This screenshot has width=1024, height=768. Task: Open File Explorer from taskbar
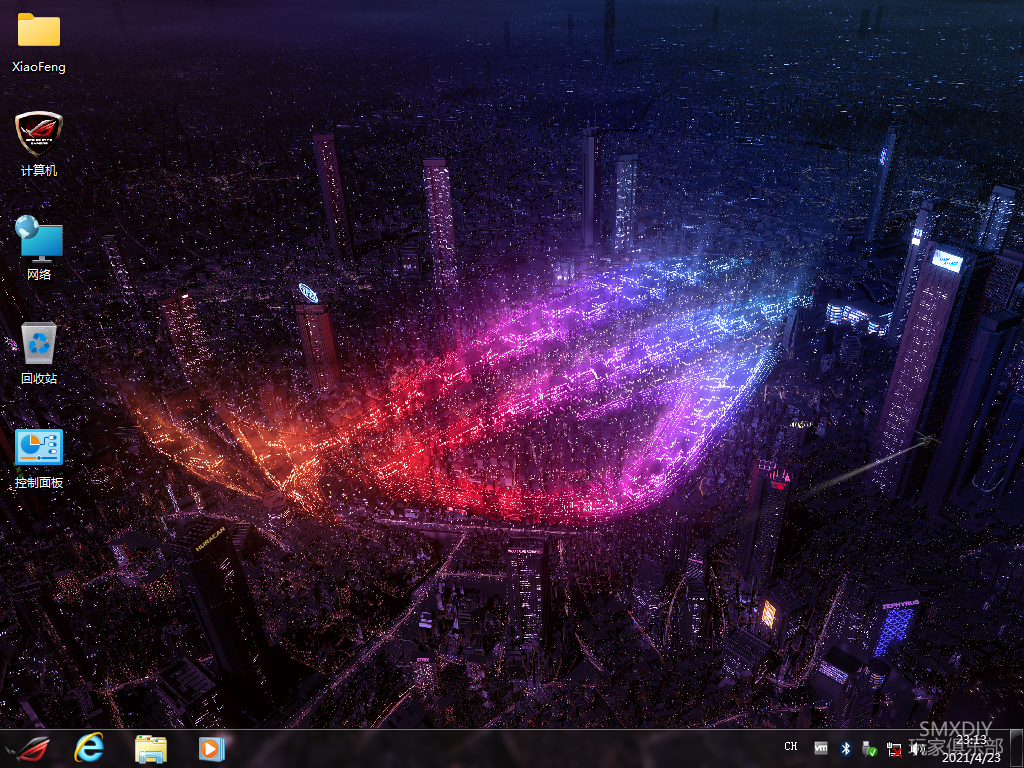[151, 748]
